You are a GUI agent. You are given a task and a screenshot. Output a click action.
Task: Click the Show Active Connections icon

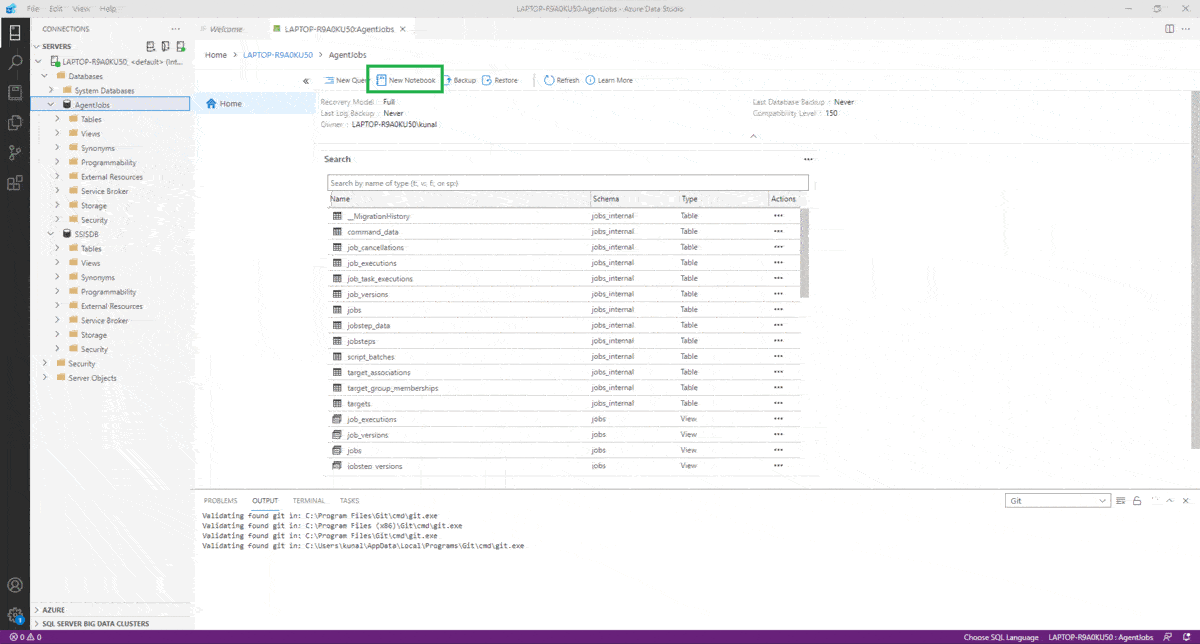pos(181,46)
